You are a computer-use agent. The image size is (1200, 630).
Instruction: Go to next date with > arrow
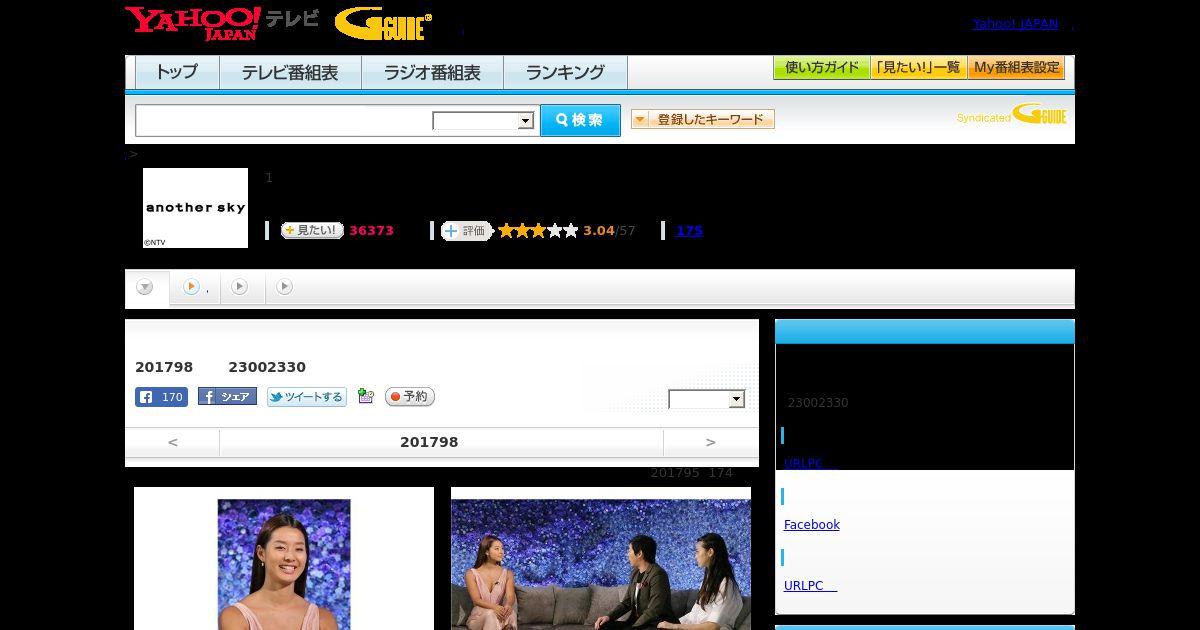click(711, 442)
